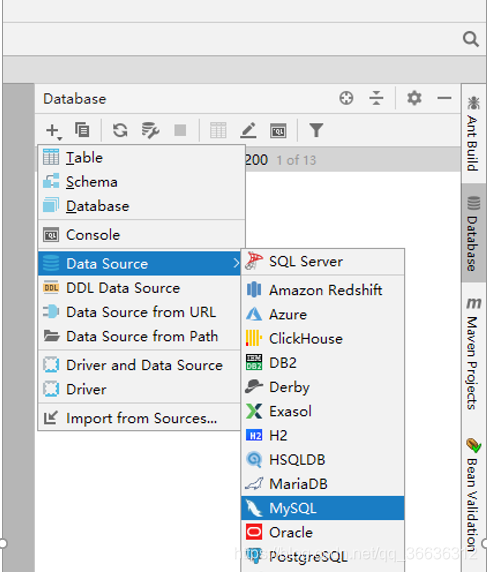The image size is (487, 572).
Task: Click Import from Sources... item
Action: (x=139, y=418)
